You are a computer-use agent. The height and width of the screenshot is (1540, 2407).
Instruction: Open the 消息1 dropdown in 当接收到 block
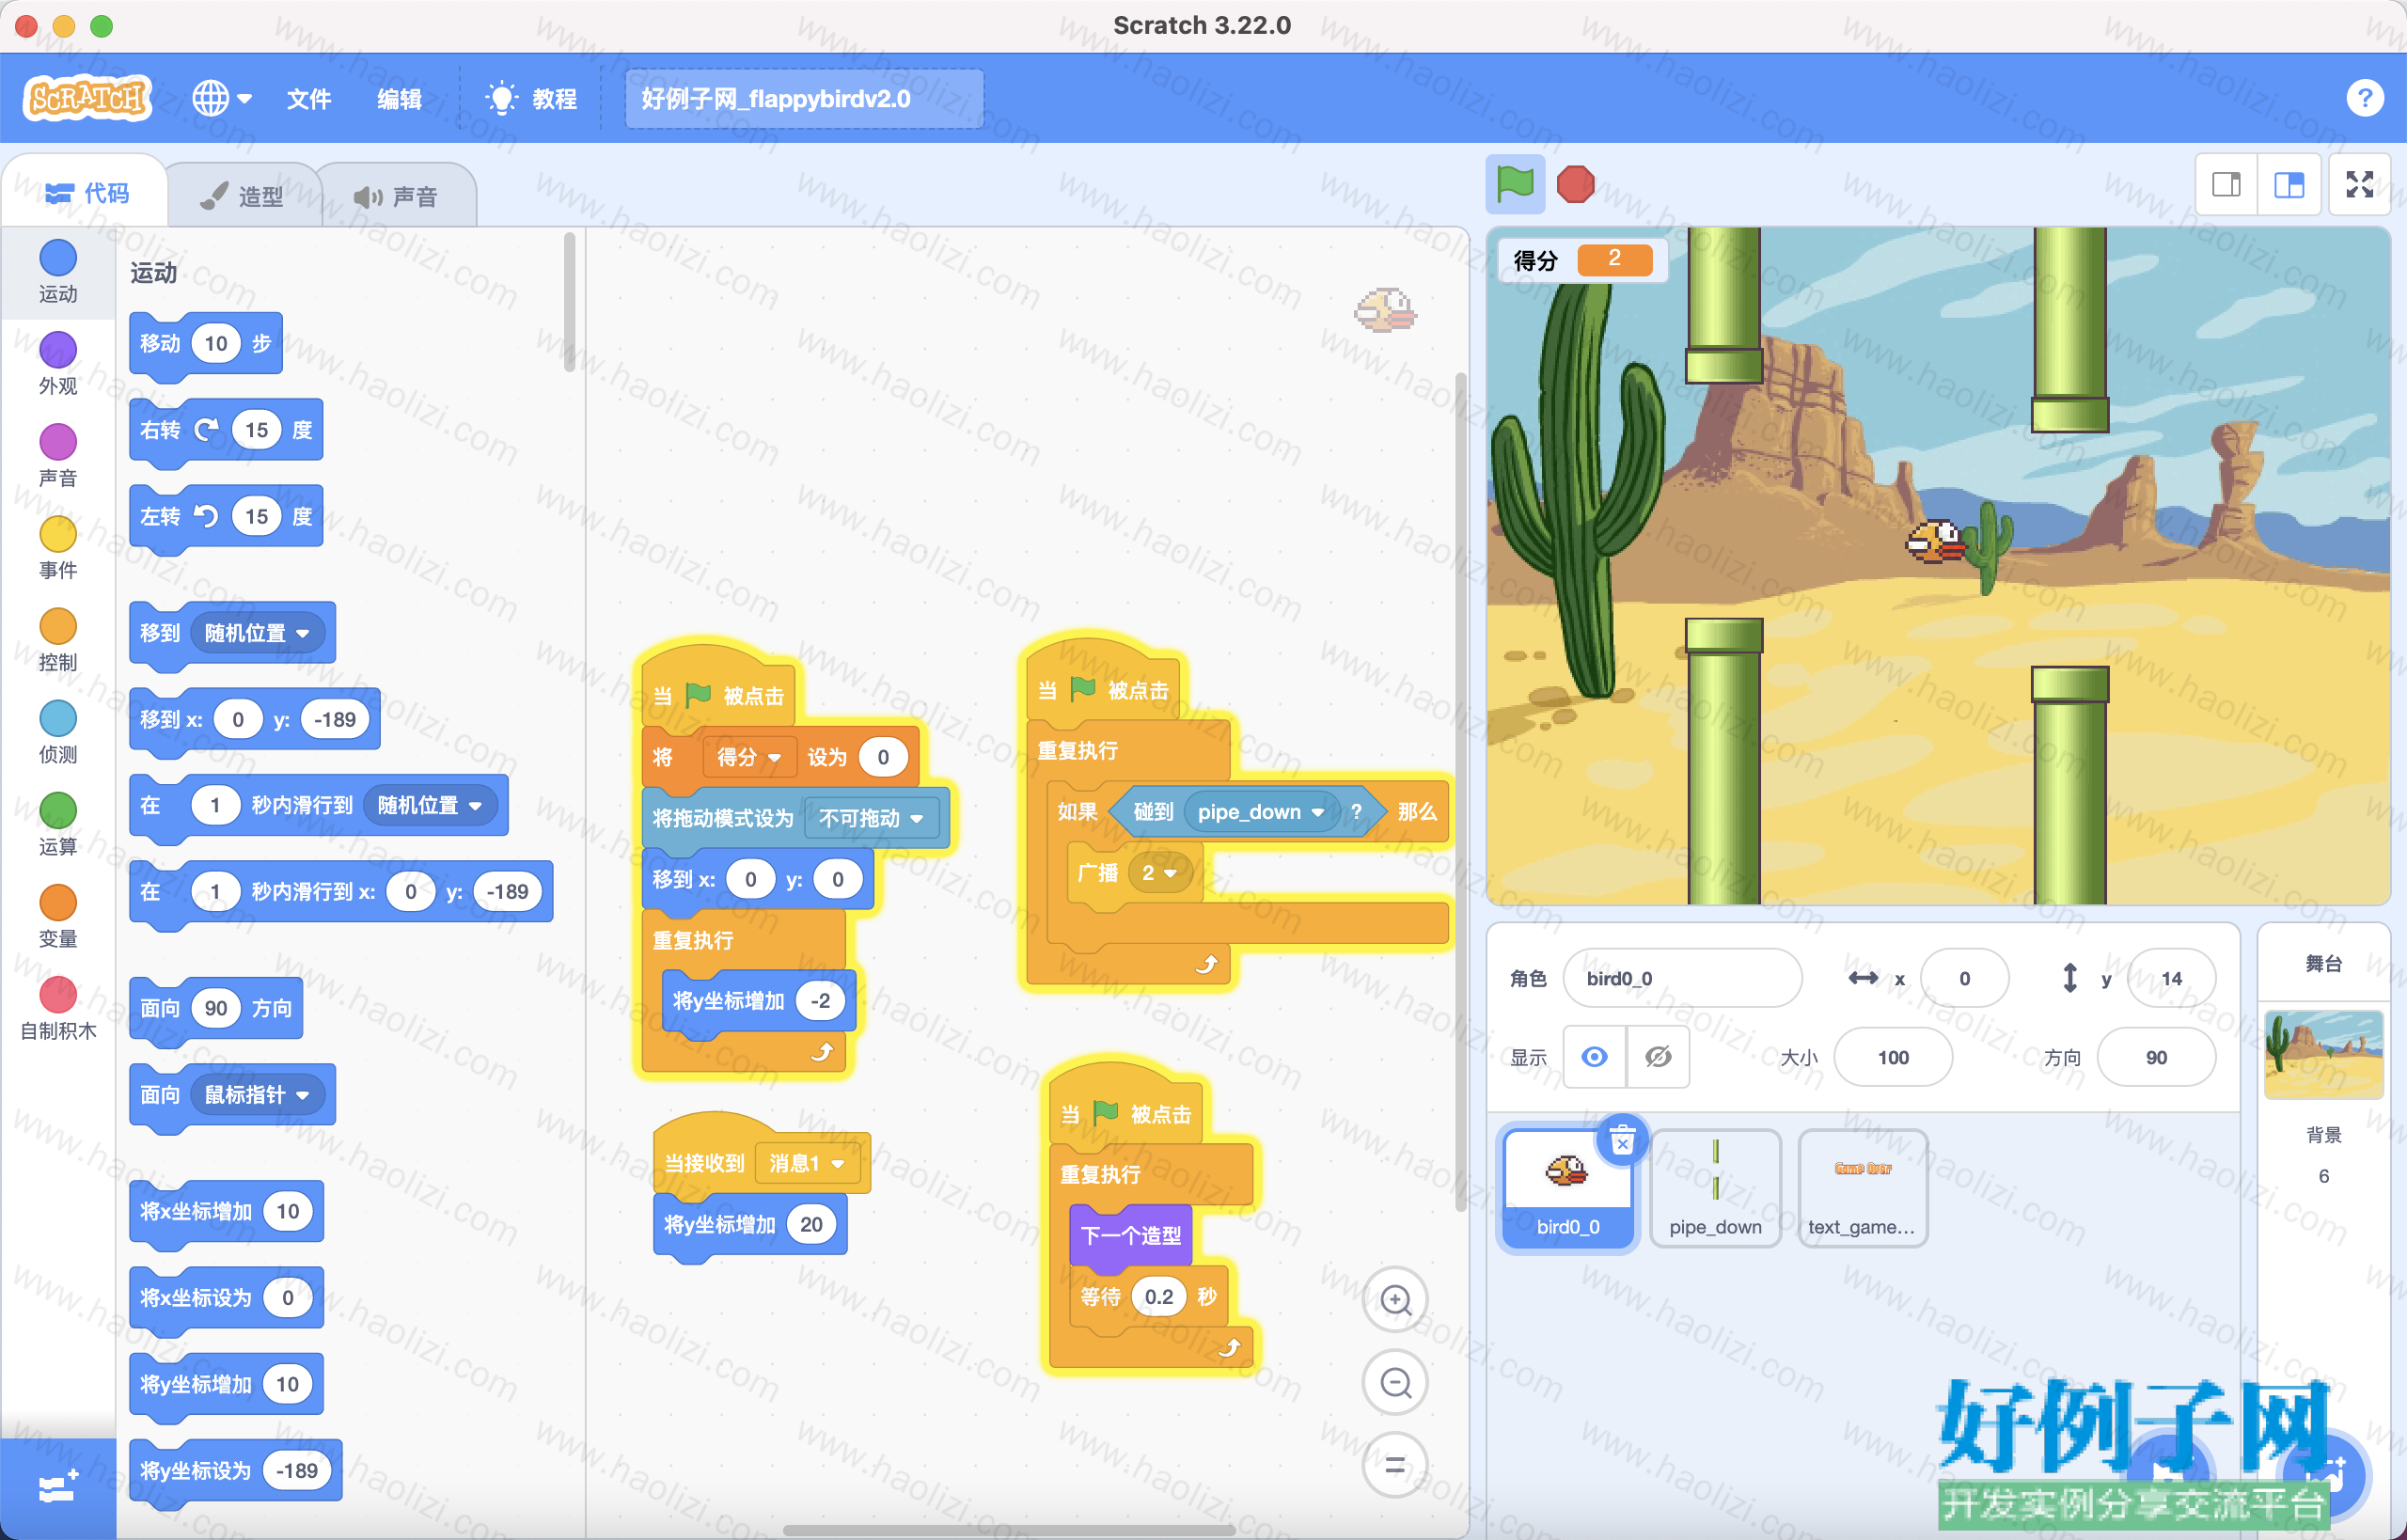tap(807, 1163)
